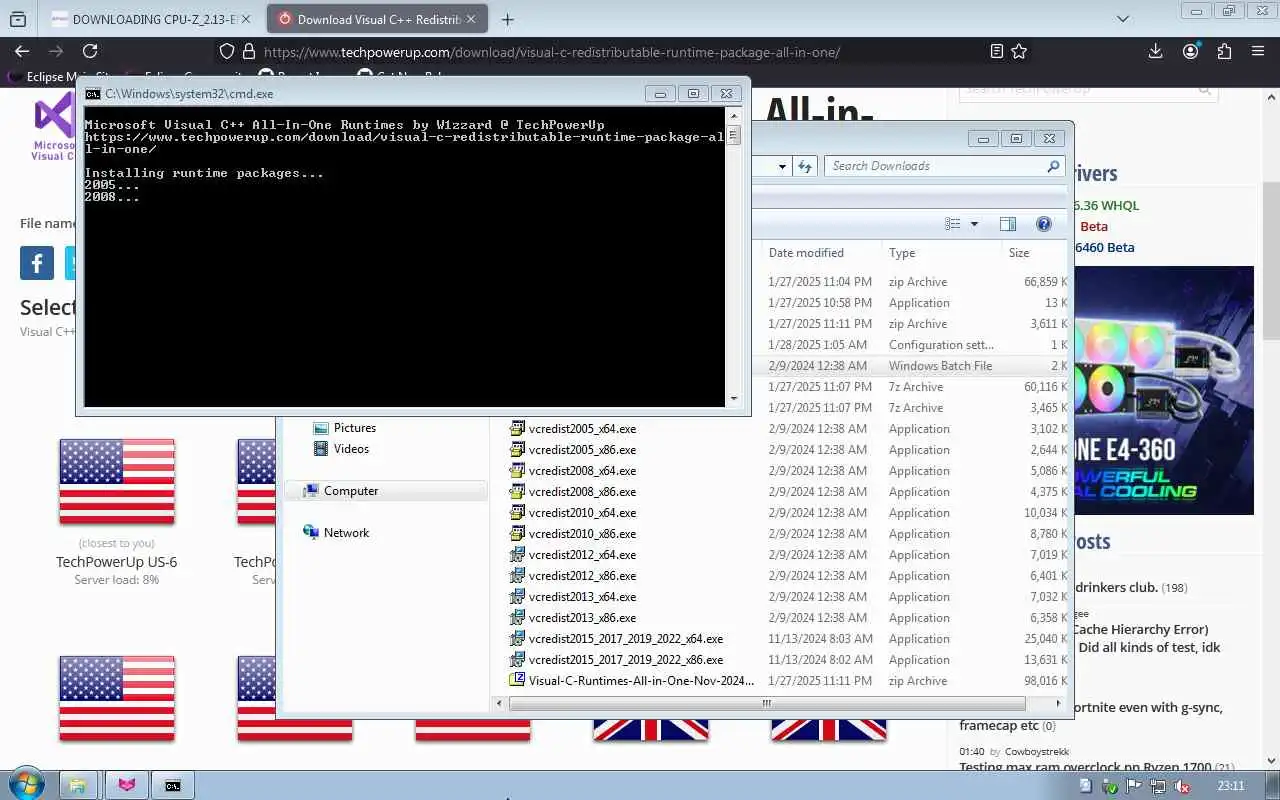Open the browser account icon
The image size is (1280, 800).
pos(1190,51)
